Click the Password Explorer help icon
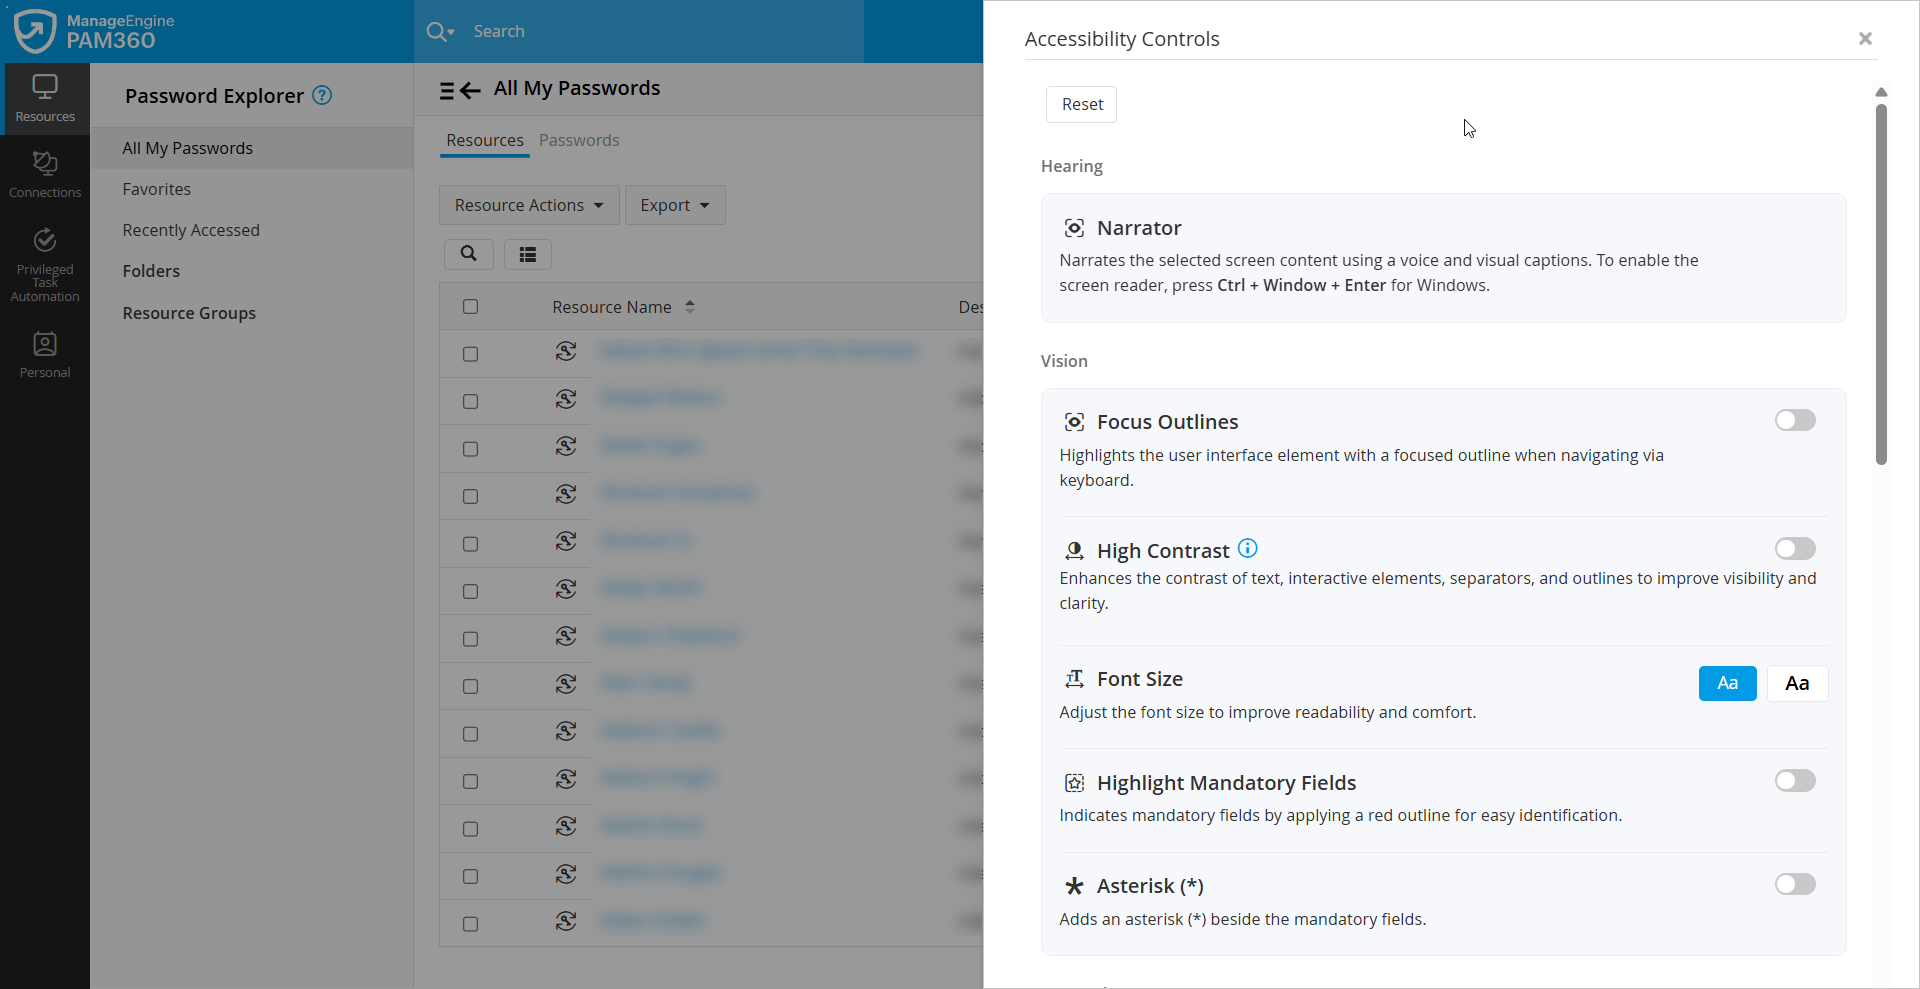Screen dimensions: 1920x989 (x=322, y=95)
